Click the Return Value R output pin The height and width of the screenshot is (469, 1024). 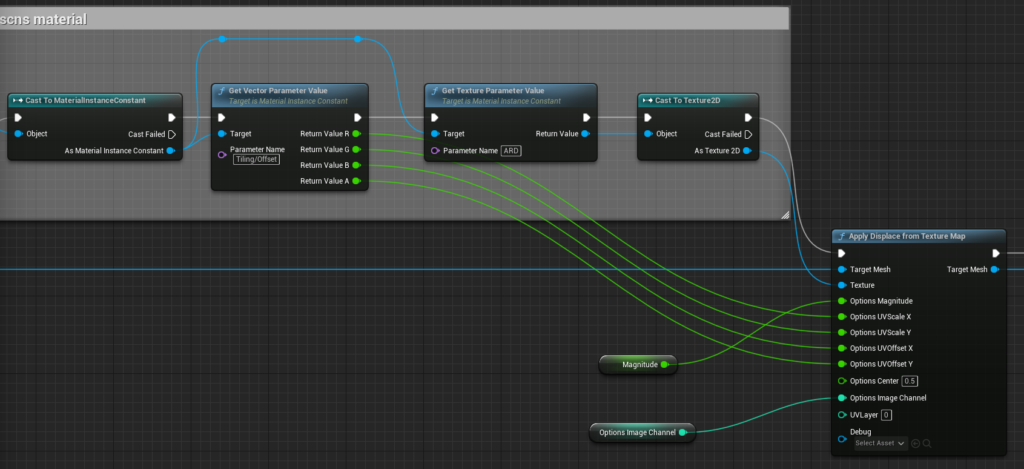click(x=356, y=134)
